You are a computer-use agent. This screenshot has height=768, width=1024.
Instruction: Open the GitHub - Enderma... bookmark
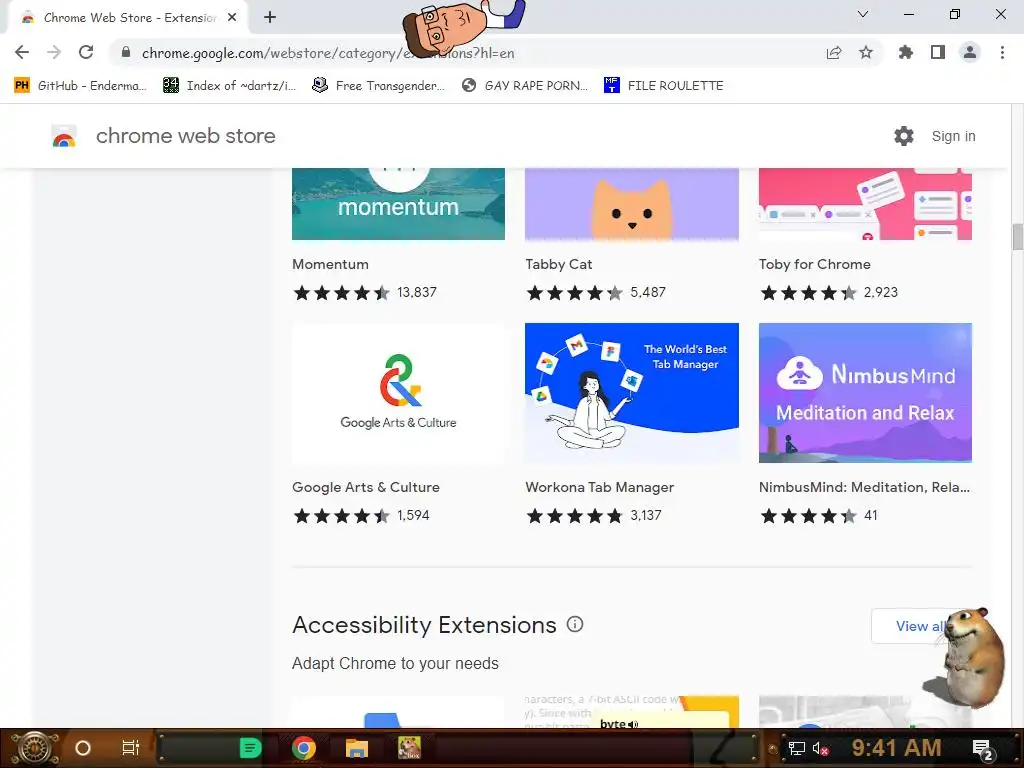(x=80, y=86)
